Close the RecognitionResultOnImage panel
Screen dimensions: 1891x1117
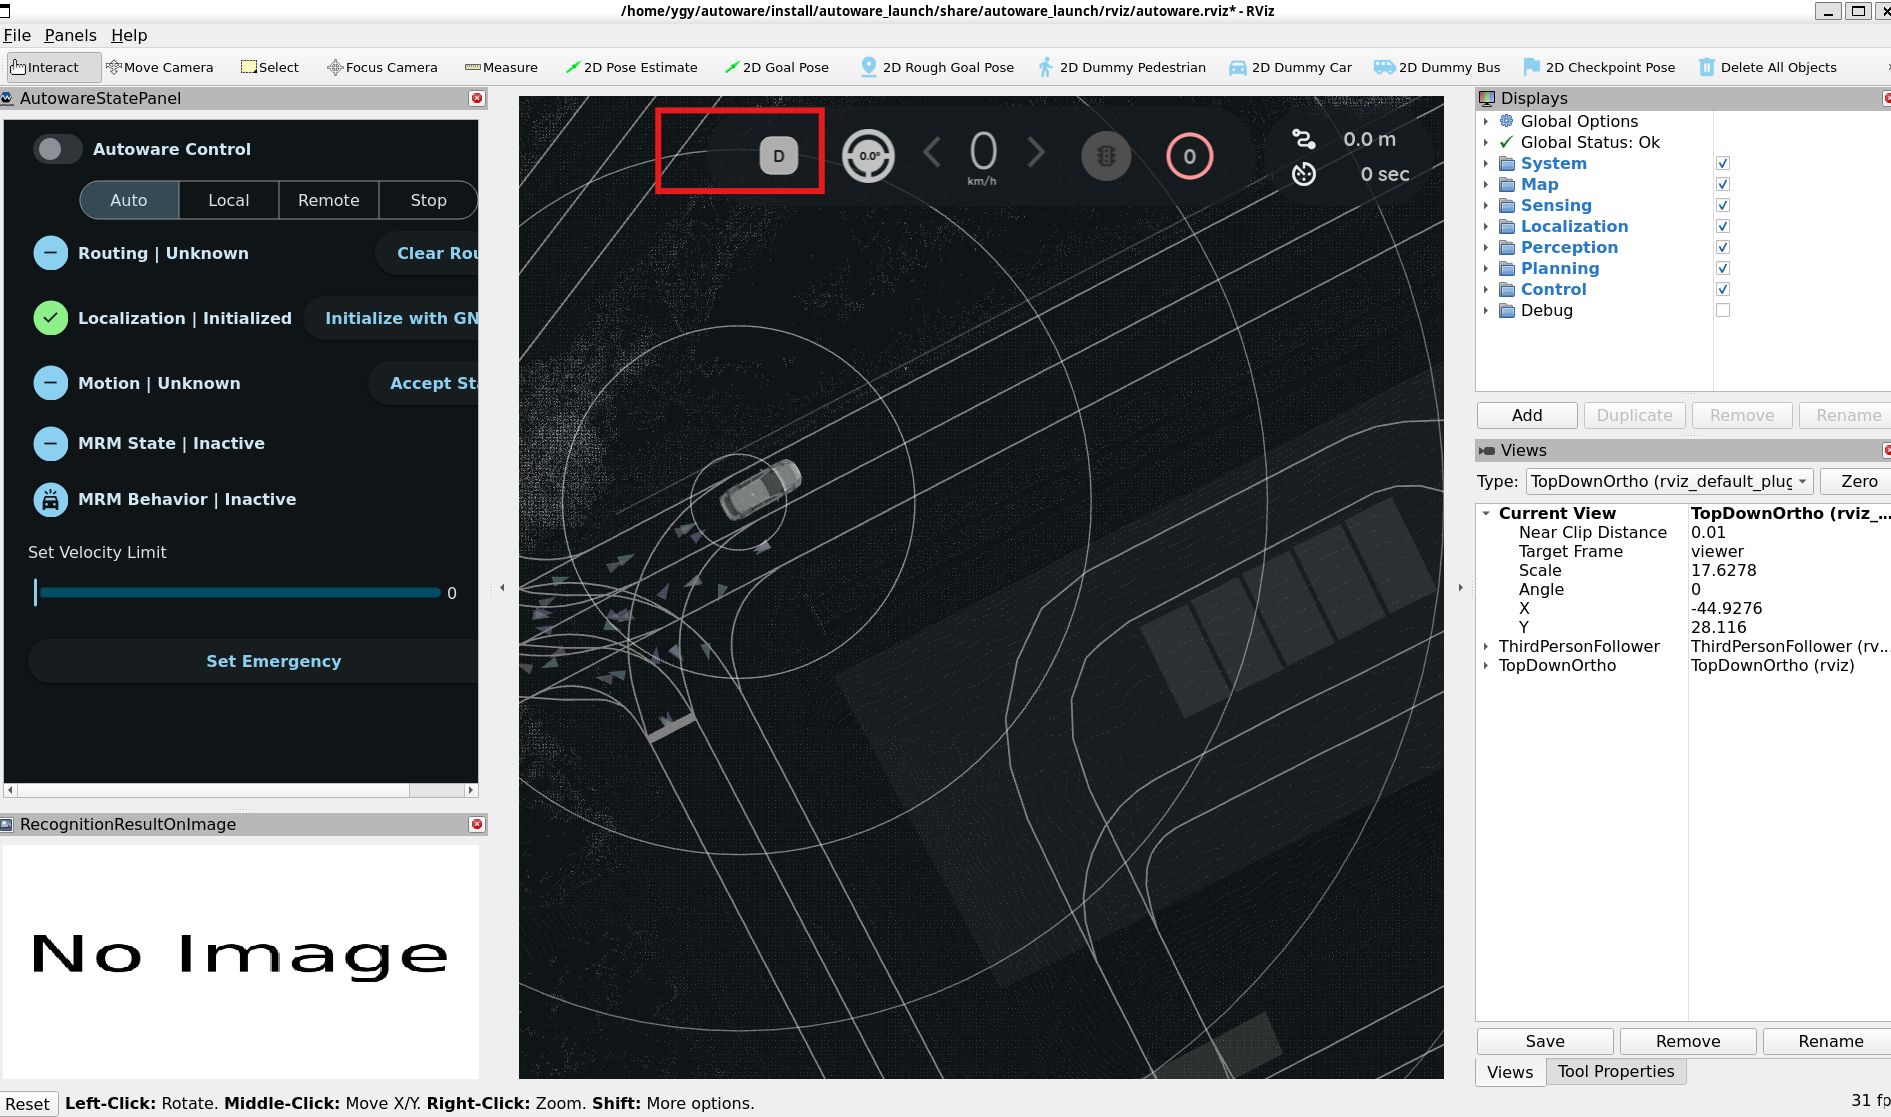pos(477,824)
